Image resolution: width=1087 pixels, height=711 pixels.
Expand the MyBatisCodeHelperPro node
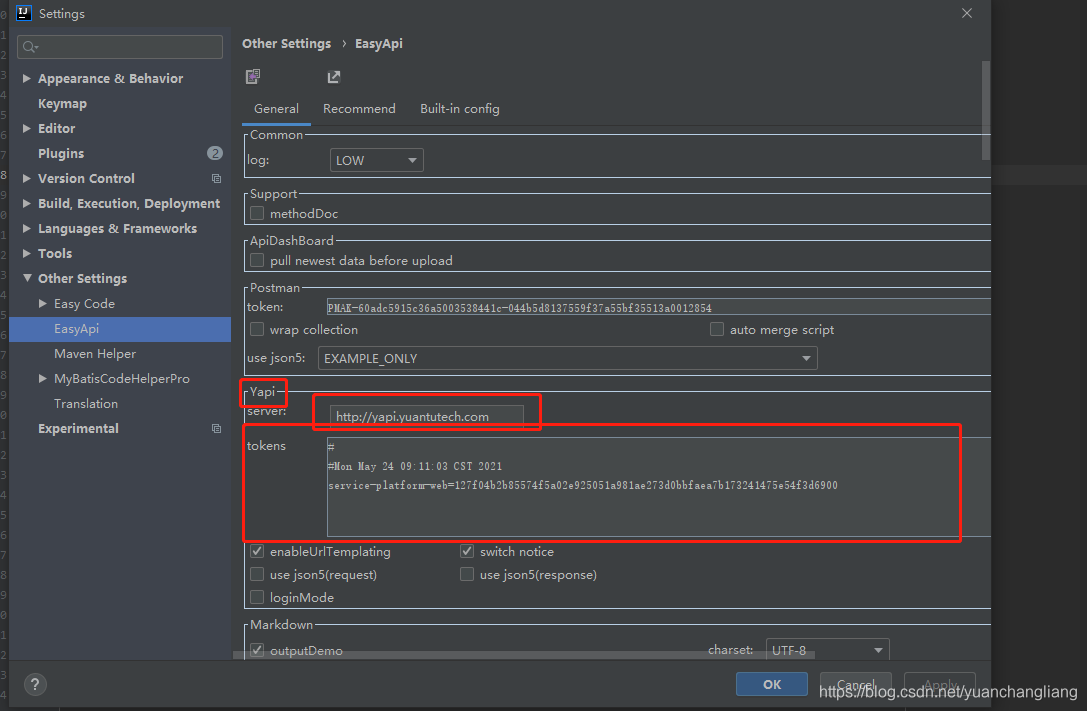pos(43,378)
